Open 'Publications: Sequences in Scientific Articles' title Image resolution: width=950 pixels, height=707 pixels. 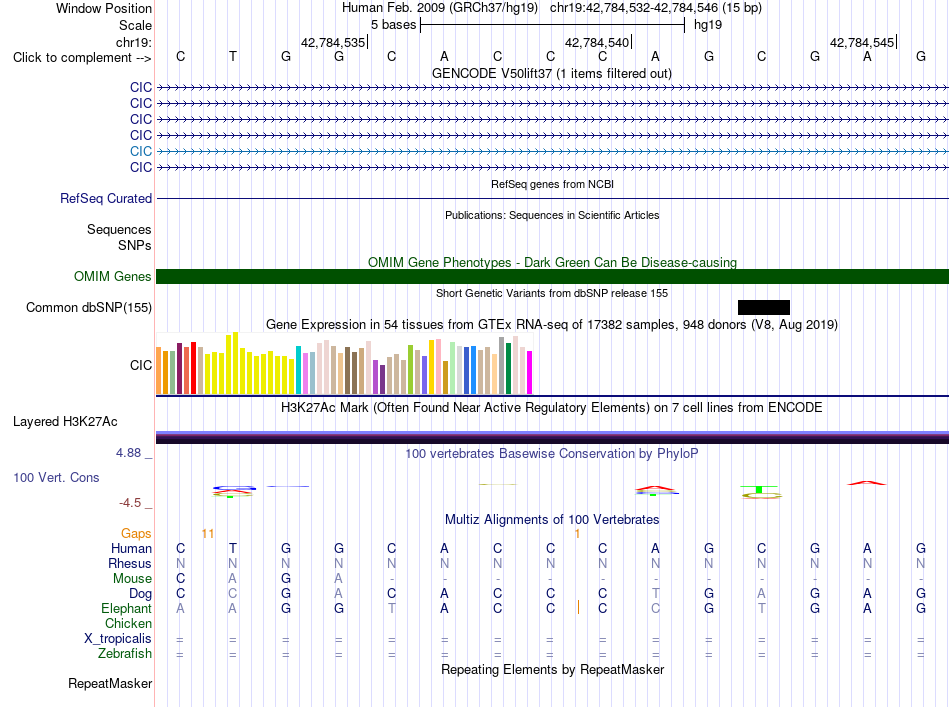552,215
